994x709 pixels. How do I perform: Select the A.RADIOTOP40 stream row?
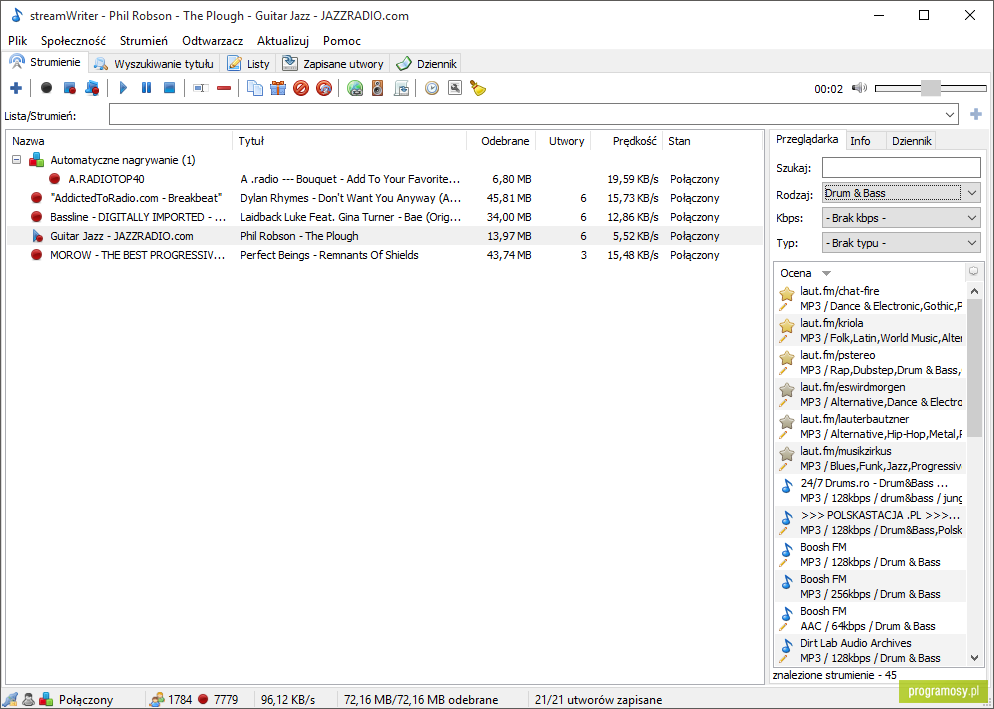384,179
